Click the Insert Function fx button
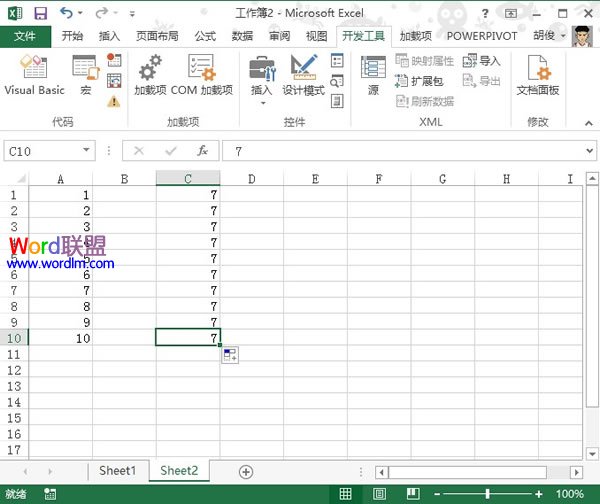This screenshot has height=504, width=600. click(203, 151)
